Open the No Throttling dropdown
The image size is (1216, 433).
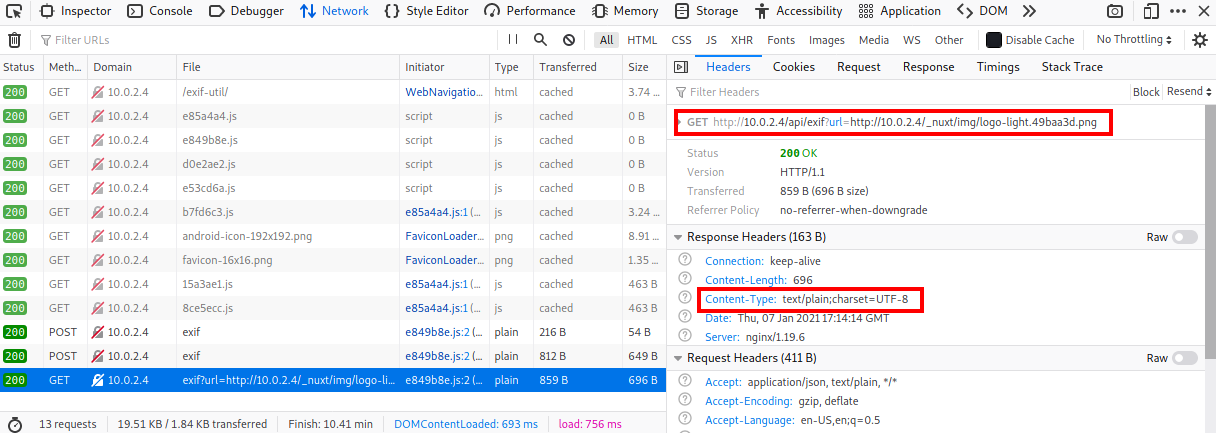coord(1134,40)
